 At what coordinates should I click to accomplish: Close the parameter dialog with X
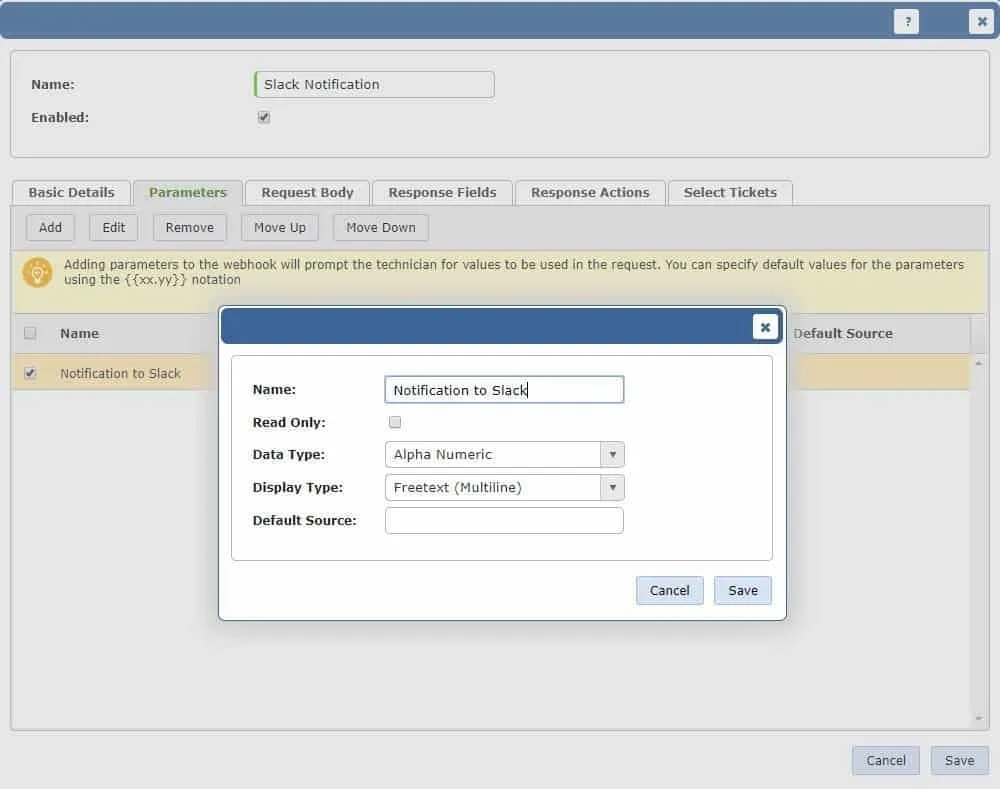765,327
